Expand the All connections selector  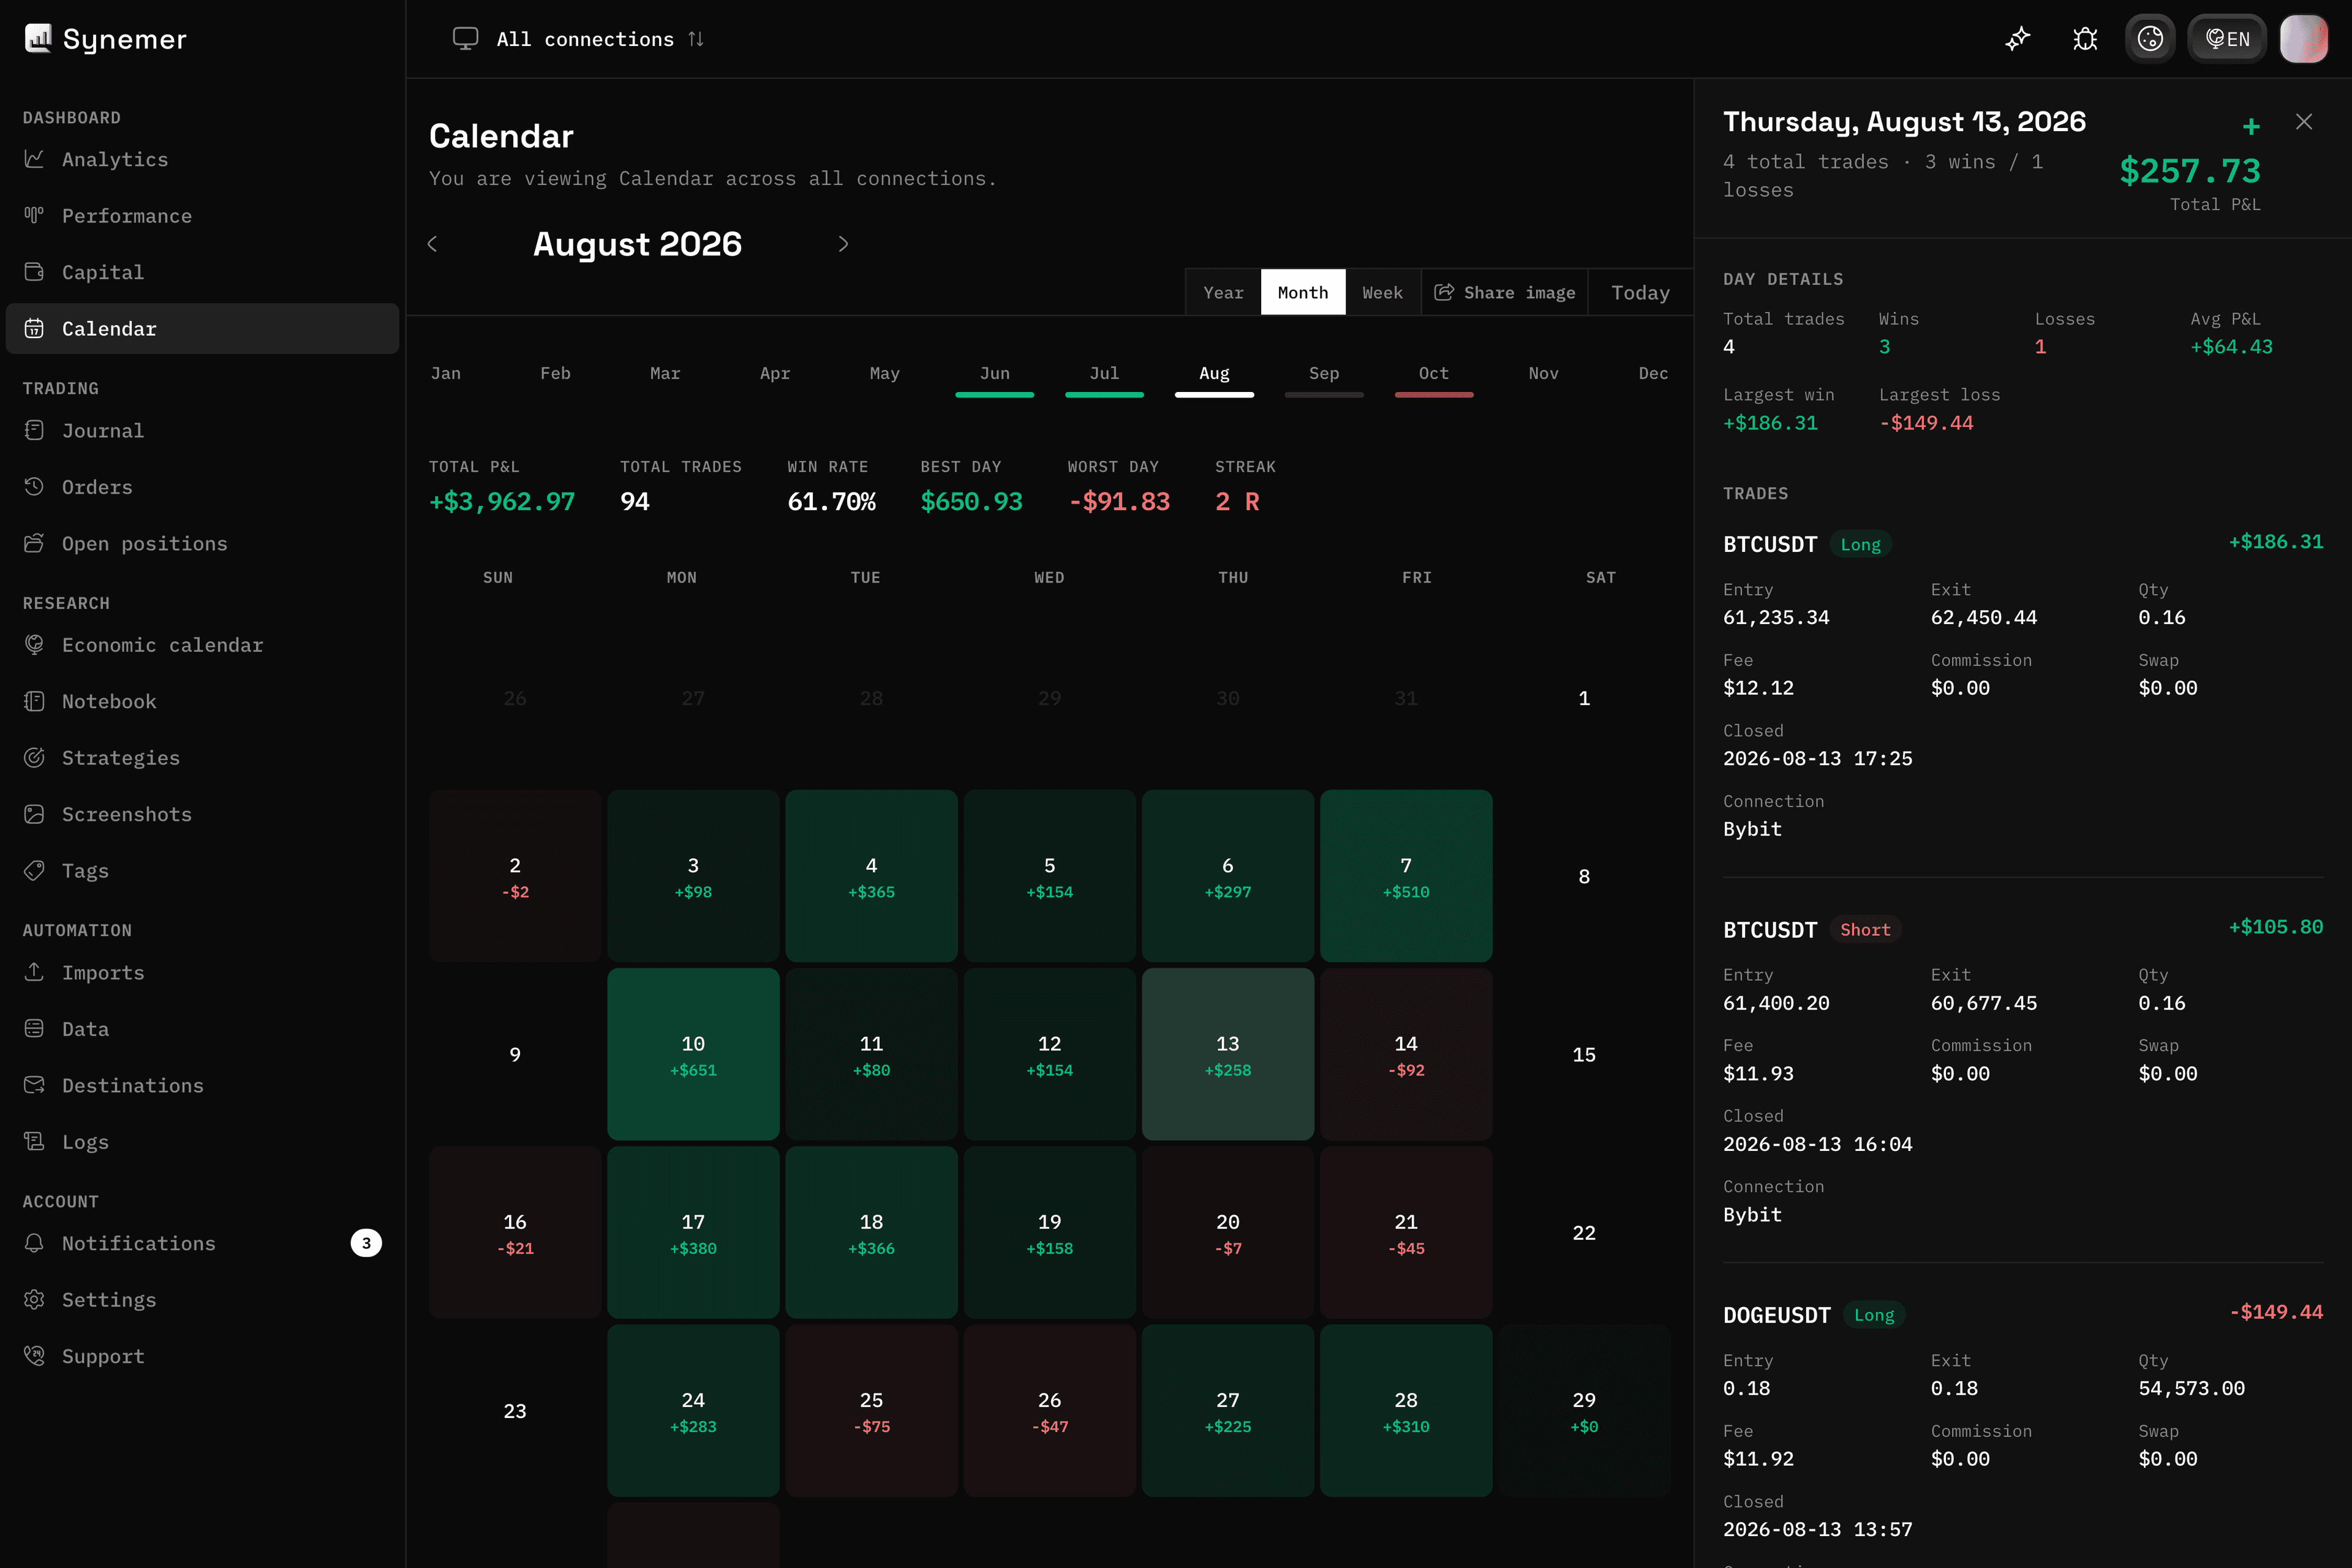coord(579,39)
